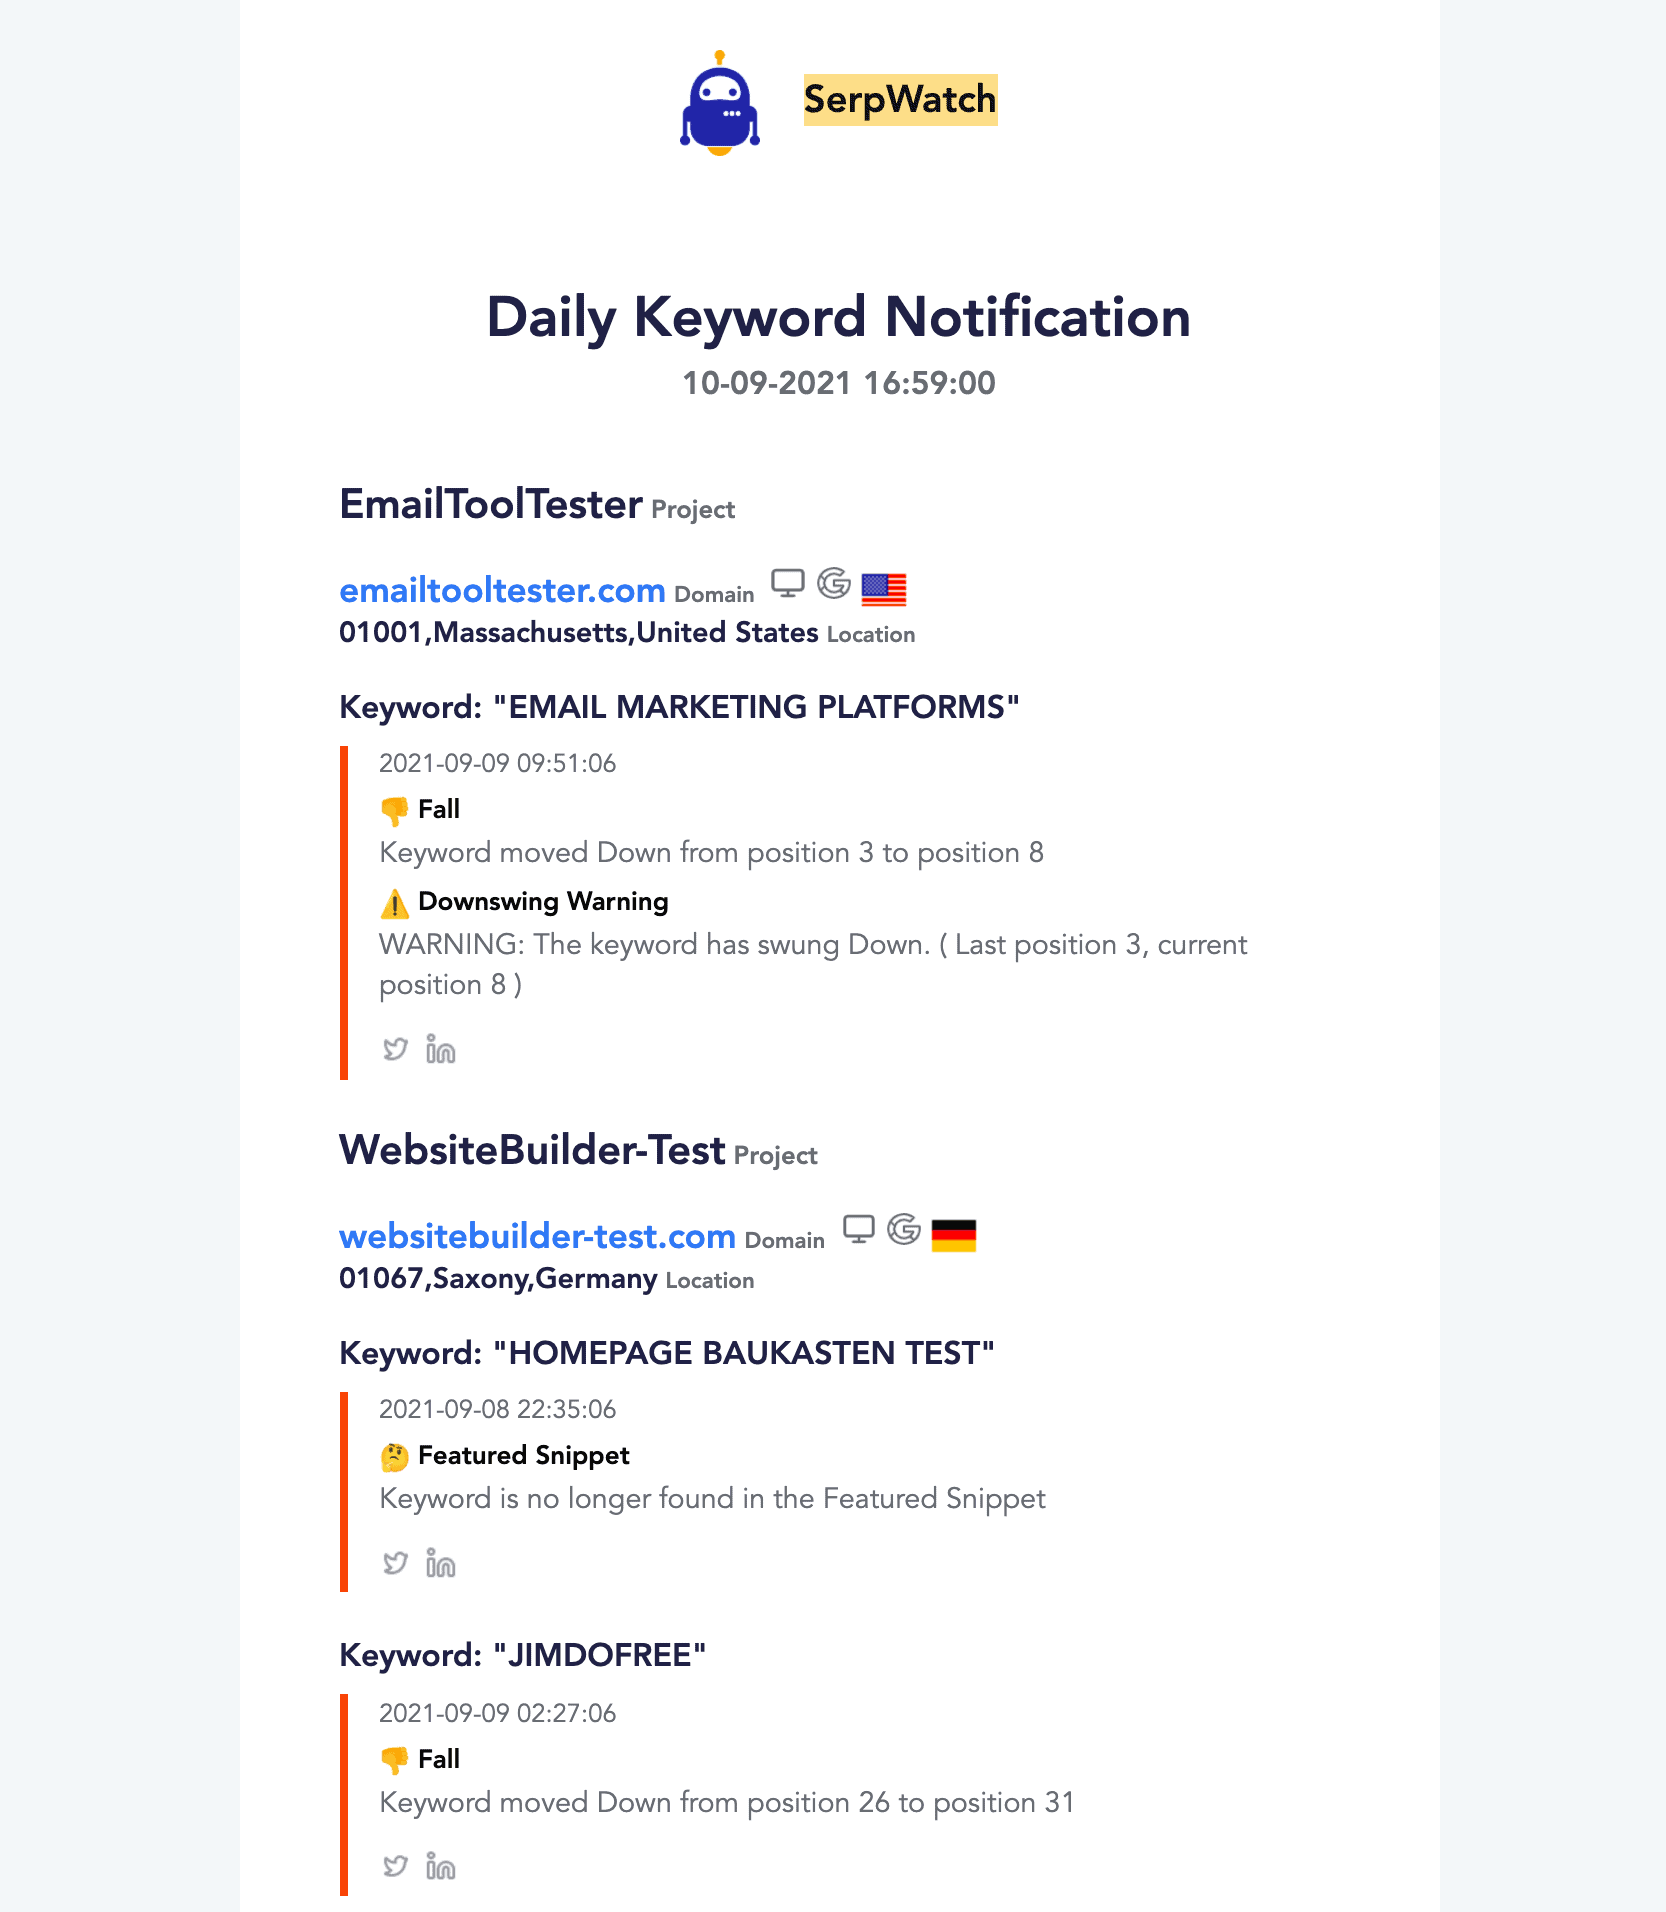
Task: Click the Google icon beside emailtooltester.com
Action: point(834,583)
